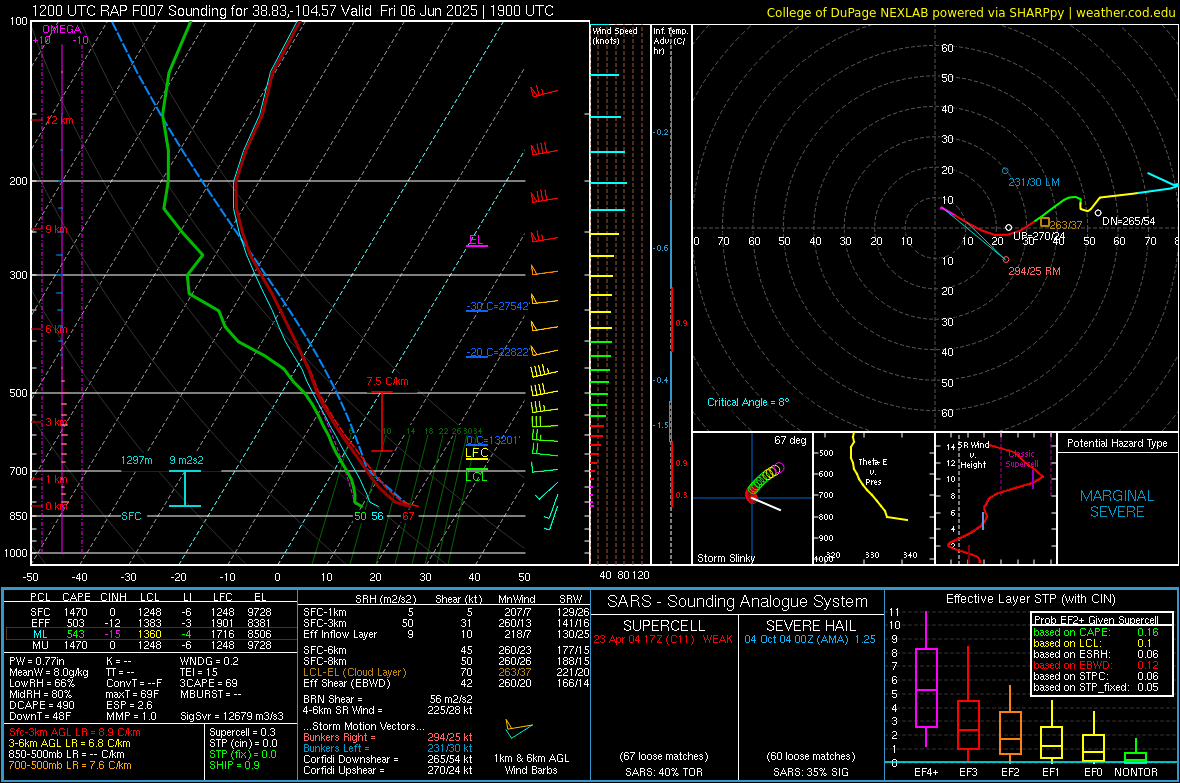Click the white circle marker beside DN=265/54
Image resolution: width=1180 pixels, height=783 pixels.
click(1098, 213)
